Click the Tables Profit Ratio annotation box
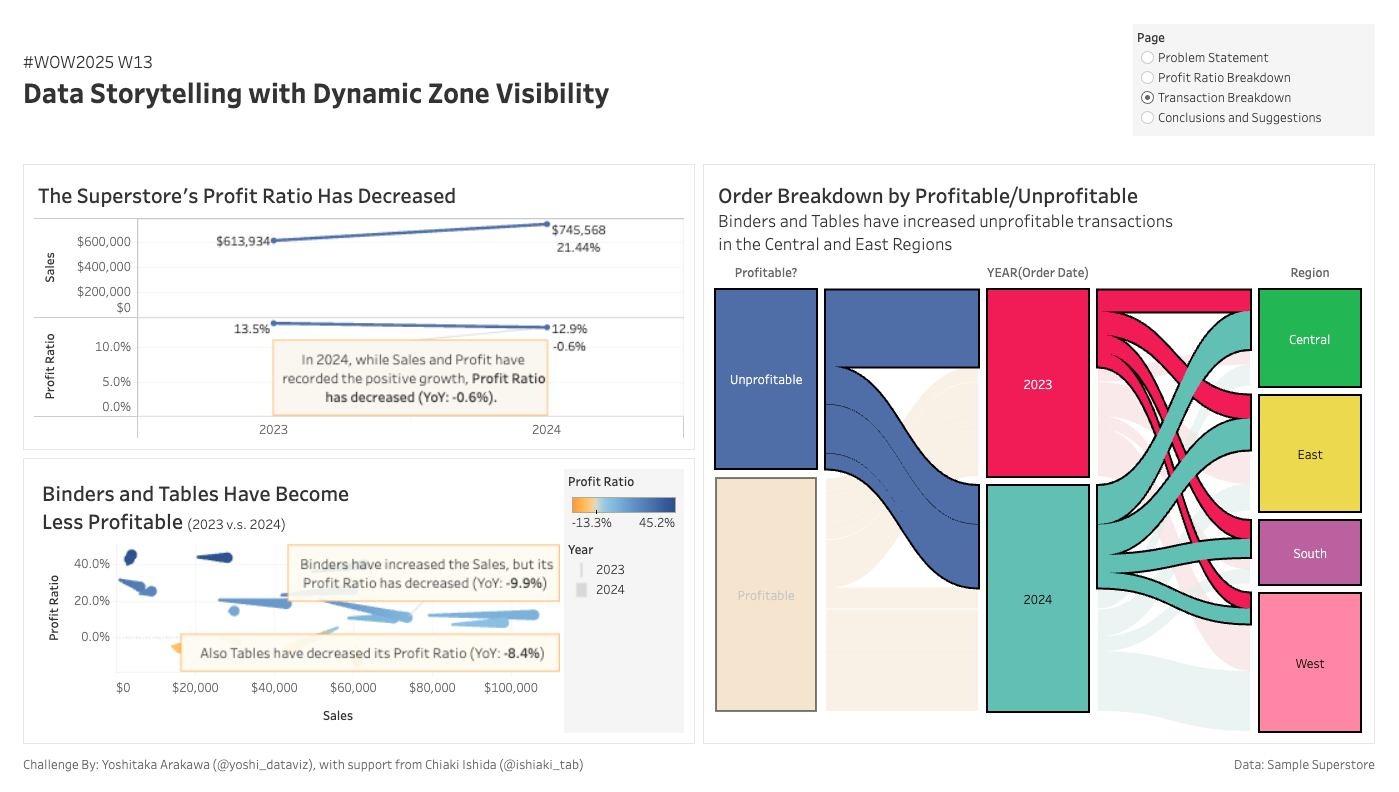 pyautogui.click(x=370, y=653)
